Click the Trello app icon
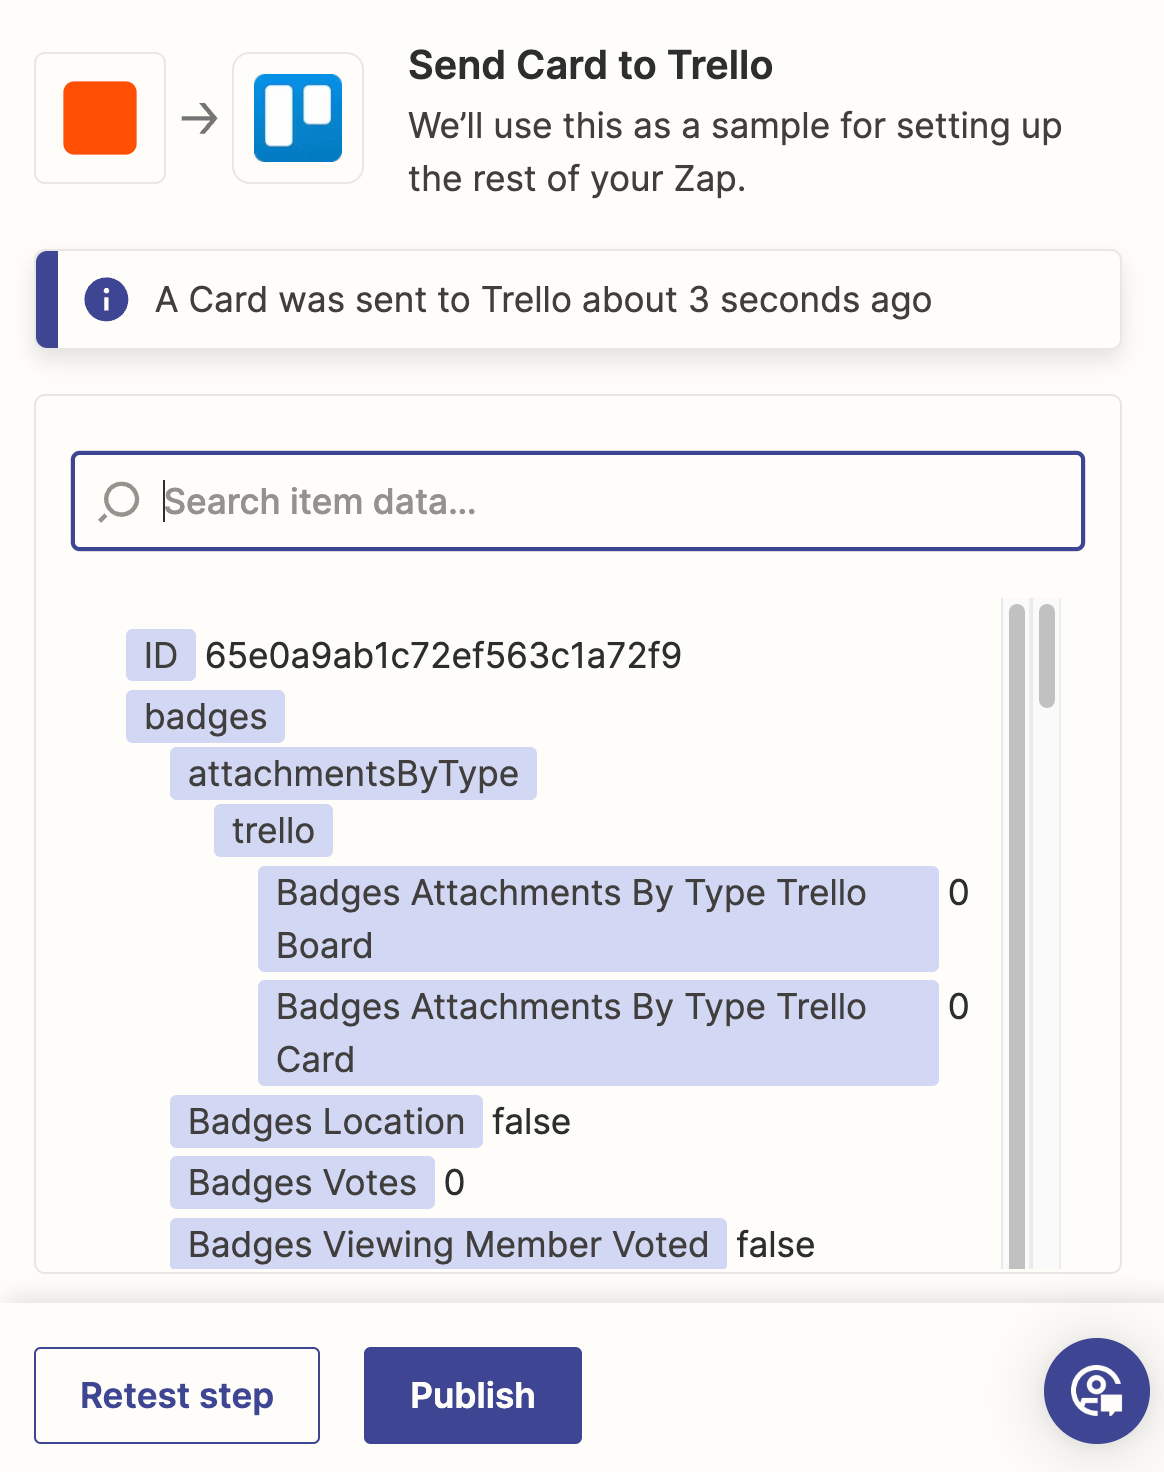Image resolution: width=1164 pixels, height=1472 pixels. tap(298, 118)
